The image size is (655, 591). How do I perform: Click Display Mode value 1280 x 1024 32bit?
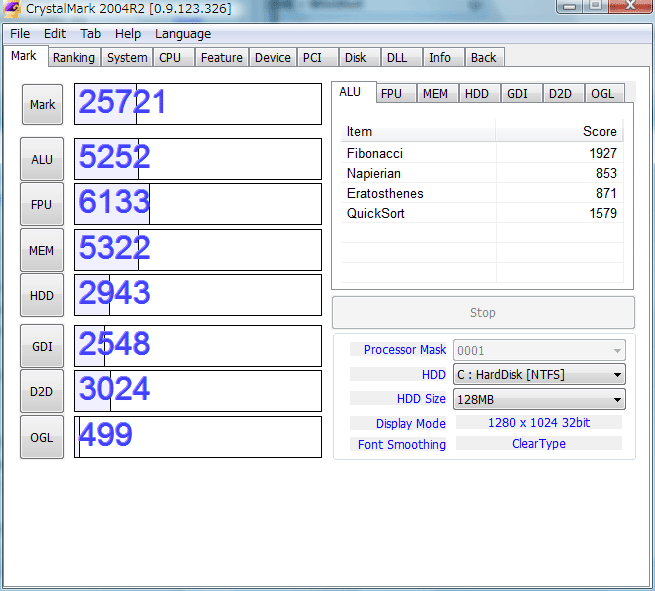(539, 423)
